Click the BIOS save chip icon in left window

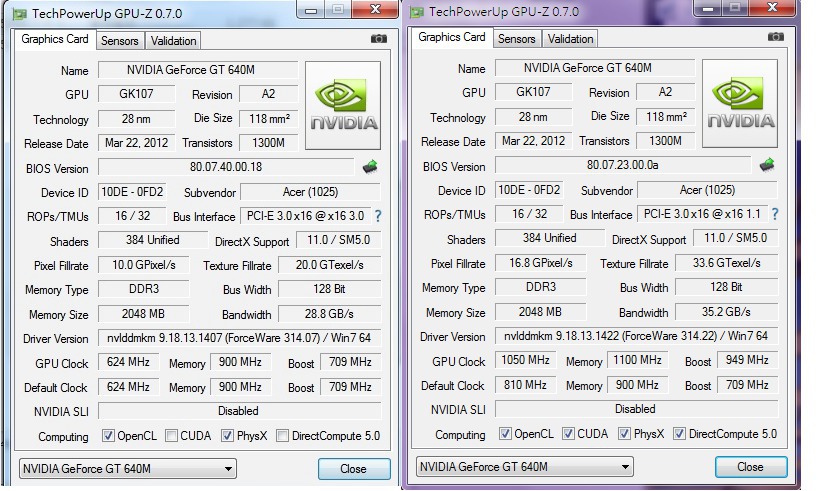click(x=370, y=167)
